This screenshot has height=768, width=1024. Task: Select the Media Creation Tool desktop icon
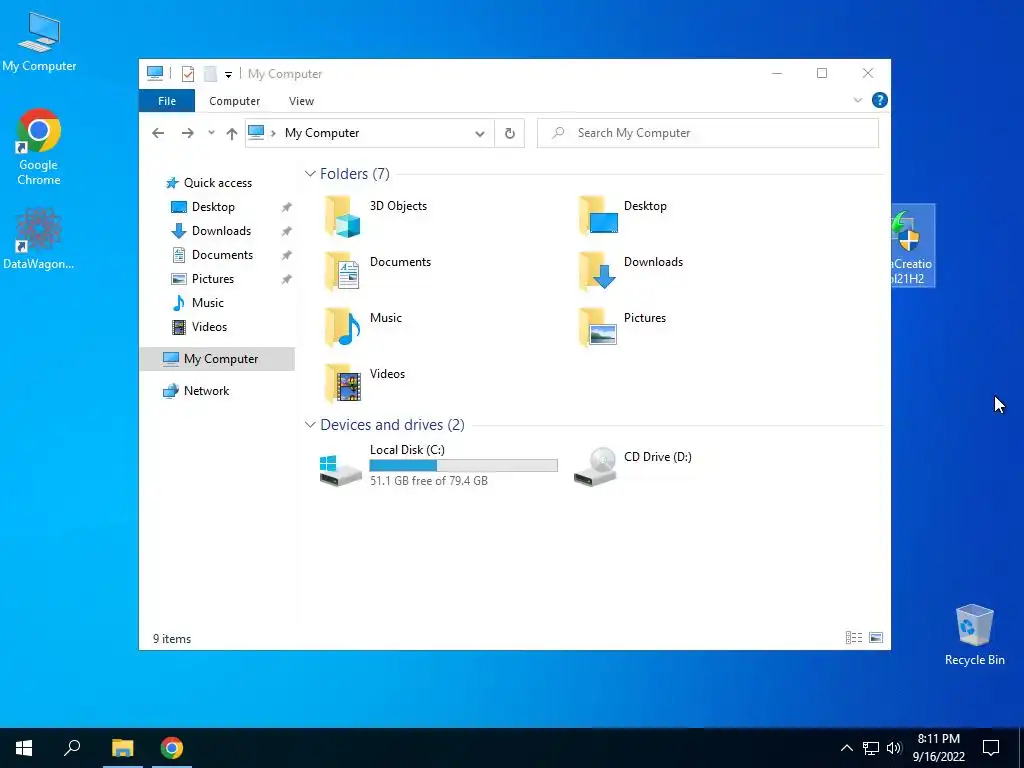pos(913,246)
